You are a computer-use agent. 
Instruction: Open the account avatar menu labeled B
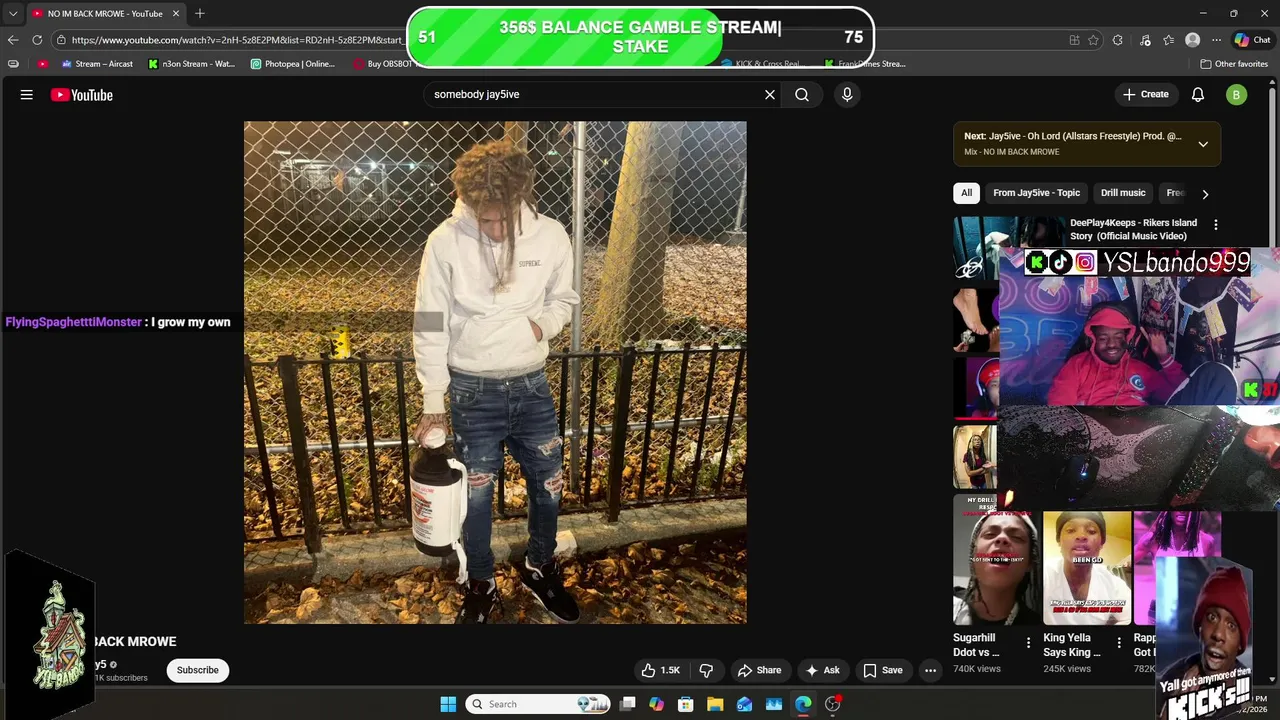coord(1237,95)
